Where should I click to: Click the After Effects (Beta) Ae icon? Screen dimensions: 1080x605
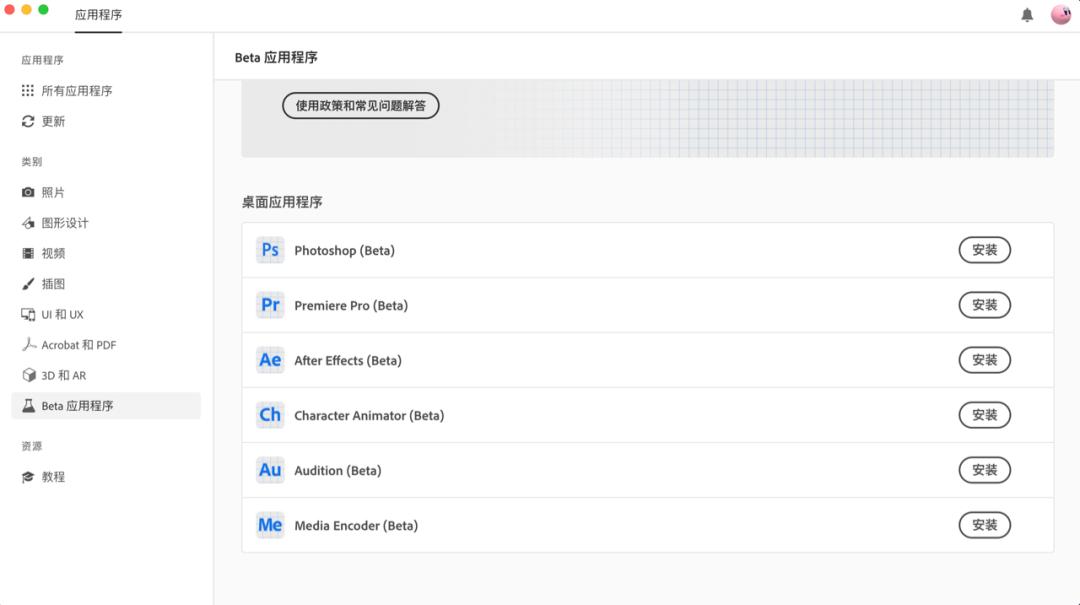[x=270, y=360]
